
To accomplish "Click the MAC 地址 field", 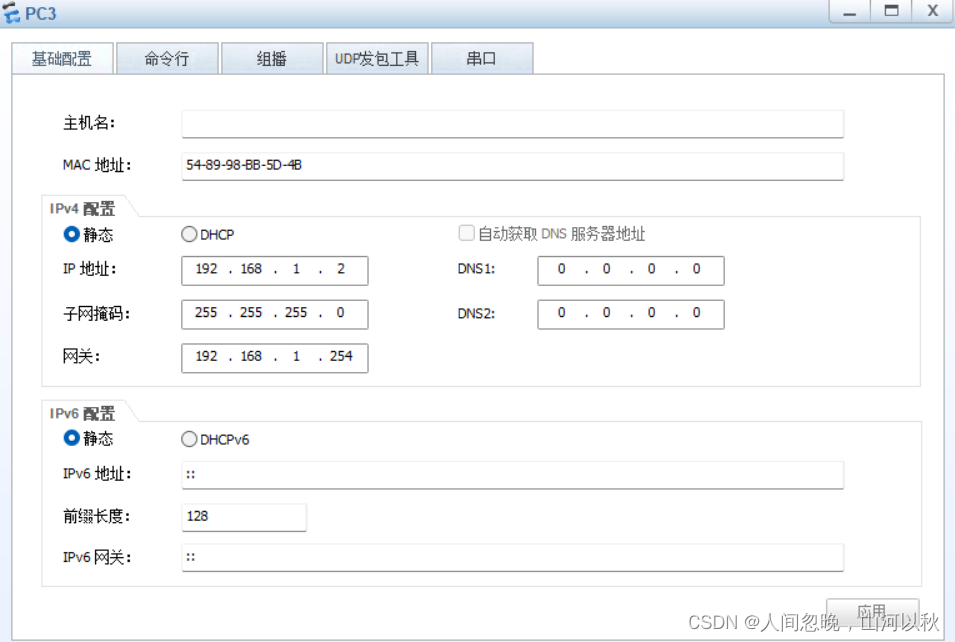I will 512,166.
